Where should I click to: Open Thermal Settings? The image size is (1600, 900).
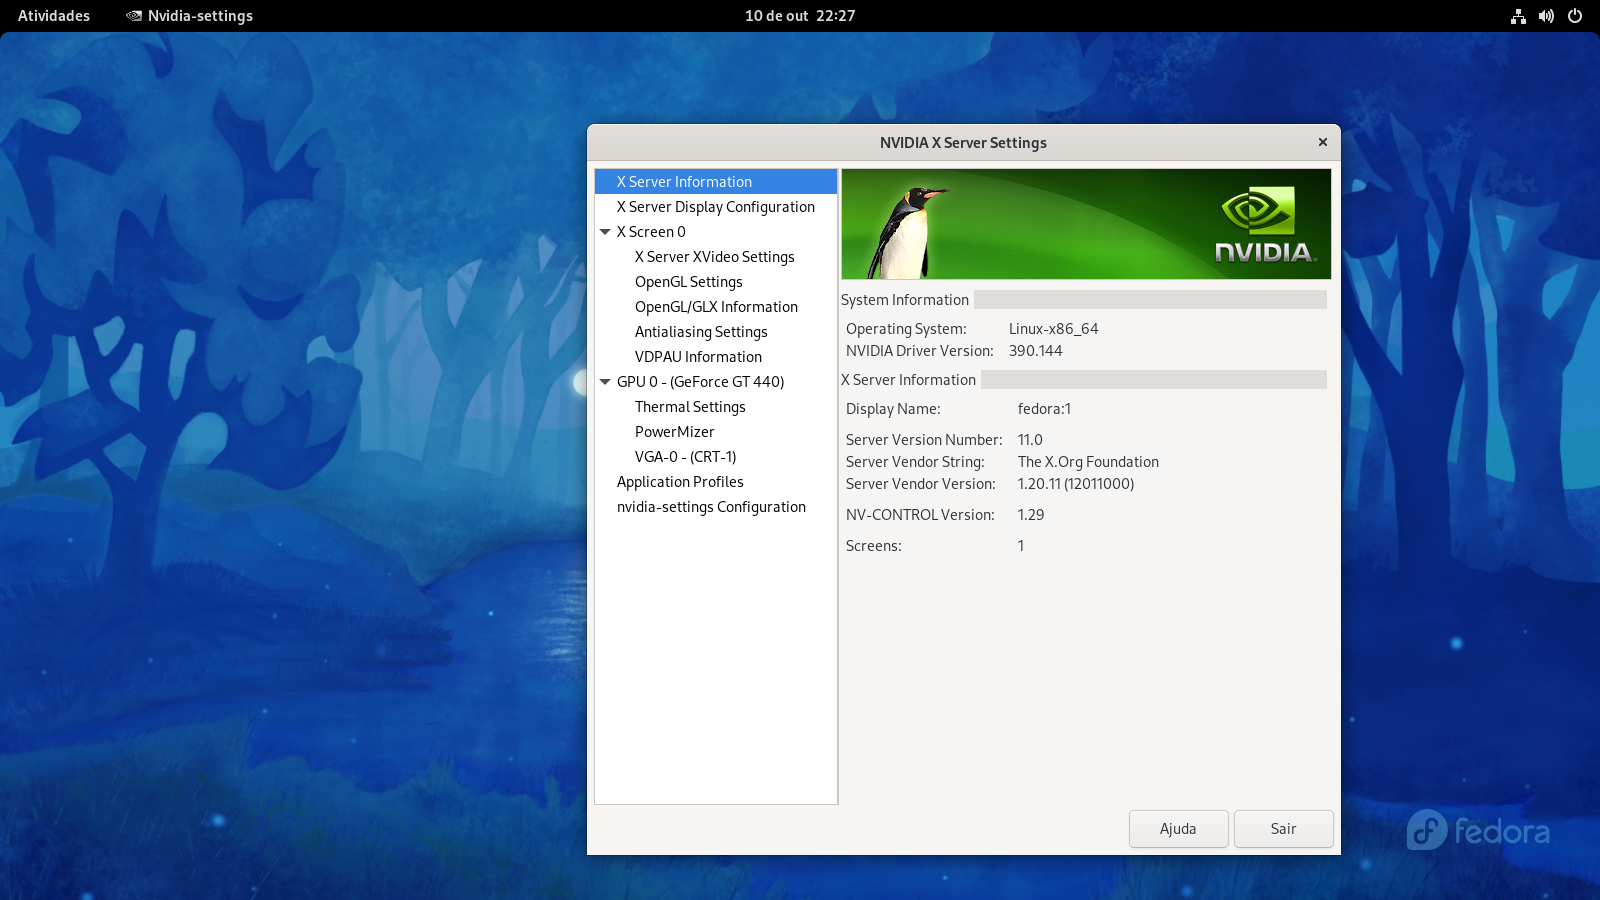690,407
